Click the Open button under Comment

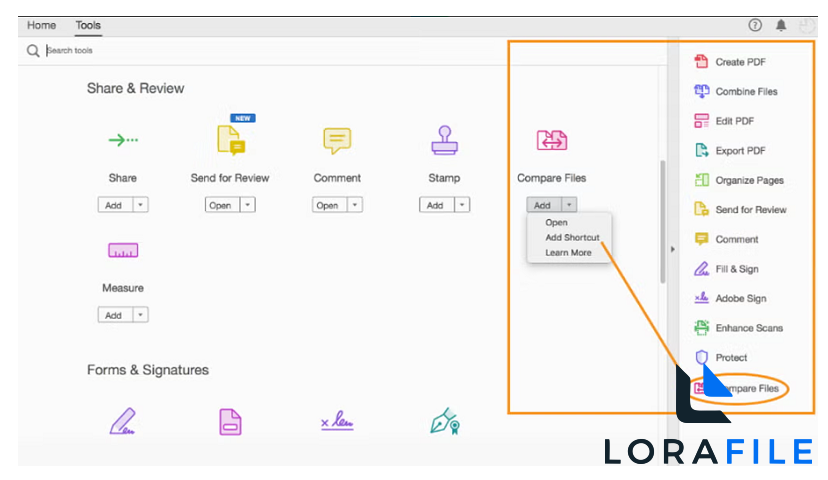[330, 205]
